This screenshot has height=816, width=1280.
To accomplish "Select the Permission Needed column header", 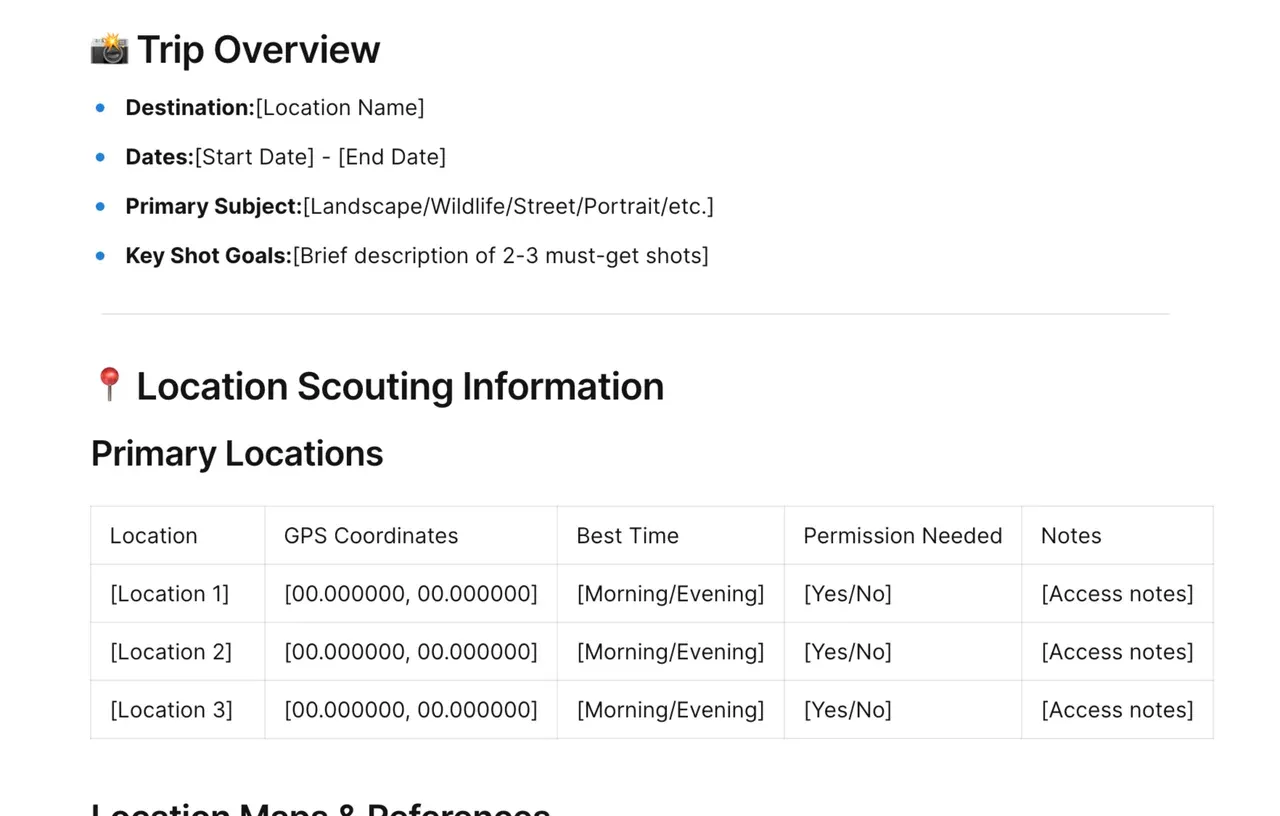I will (902, 536).
